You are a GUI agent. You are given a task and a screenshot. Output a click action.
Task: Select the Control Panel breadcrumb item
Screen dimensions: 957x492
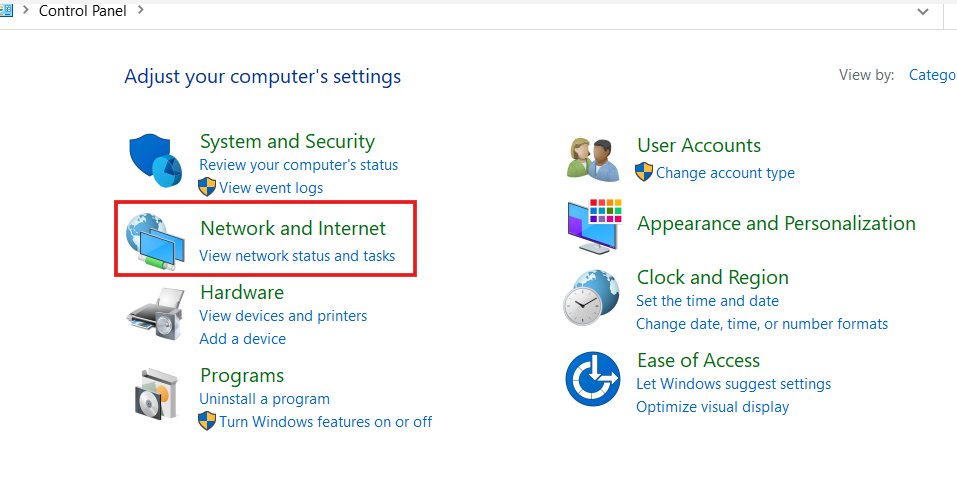click(83, 11)
